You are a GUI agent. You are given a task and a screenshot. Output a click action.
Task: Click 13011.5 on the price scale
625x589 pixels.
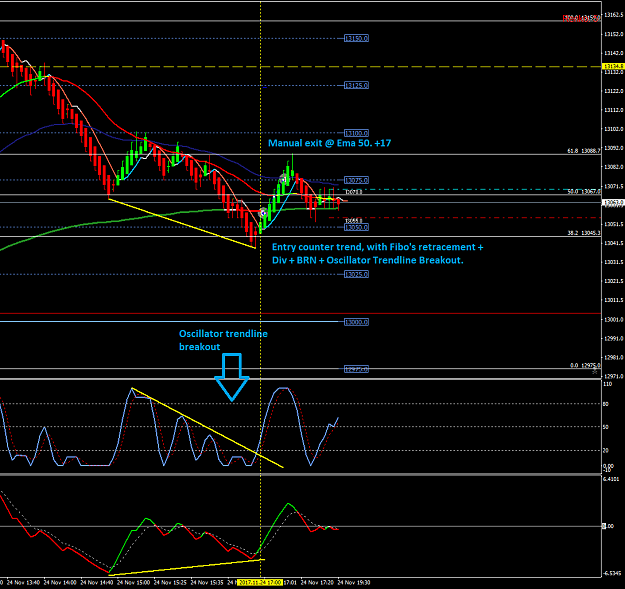click(613, 300)
